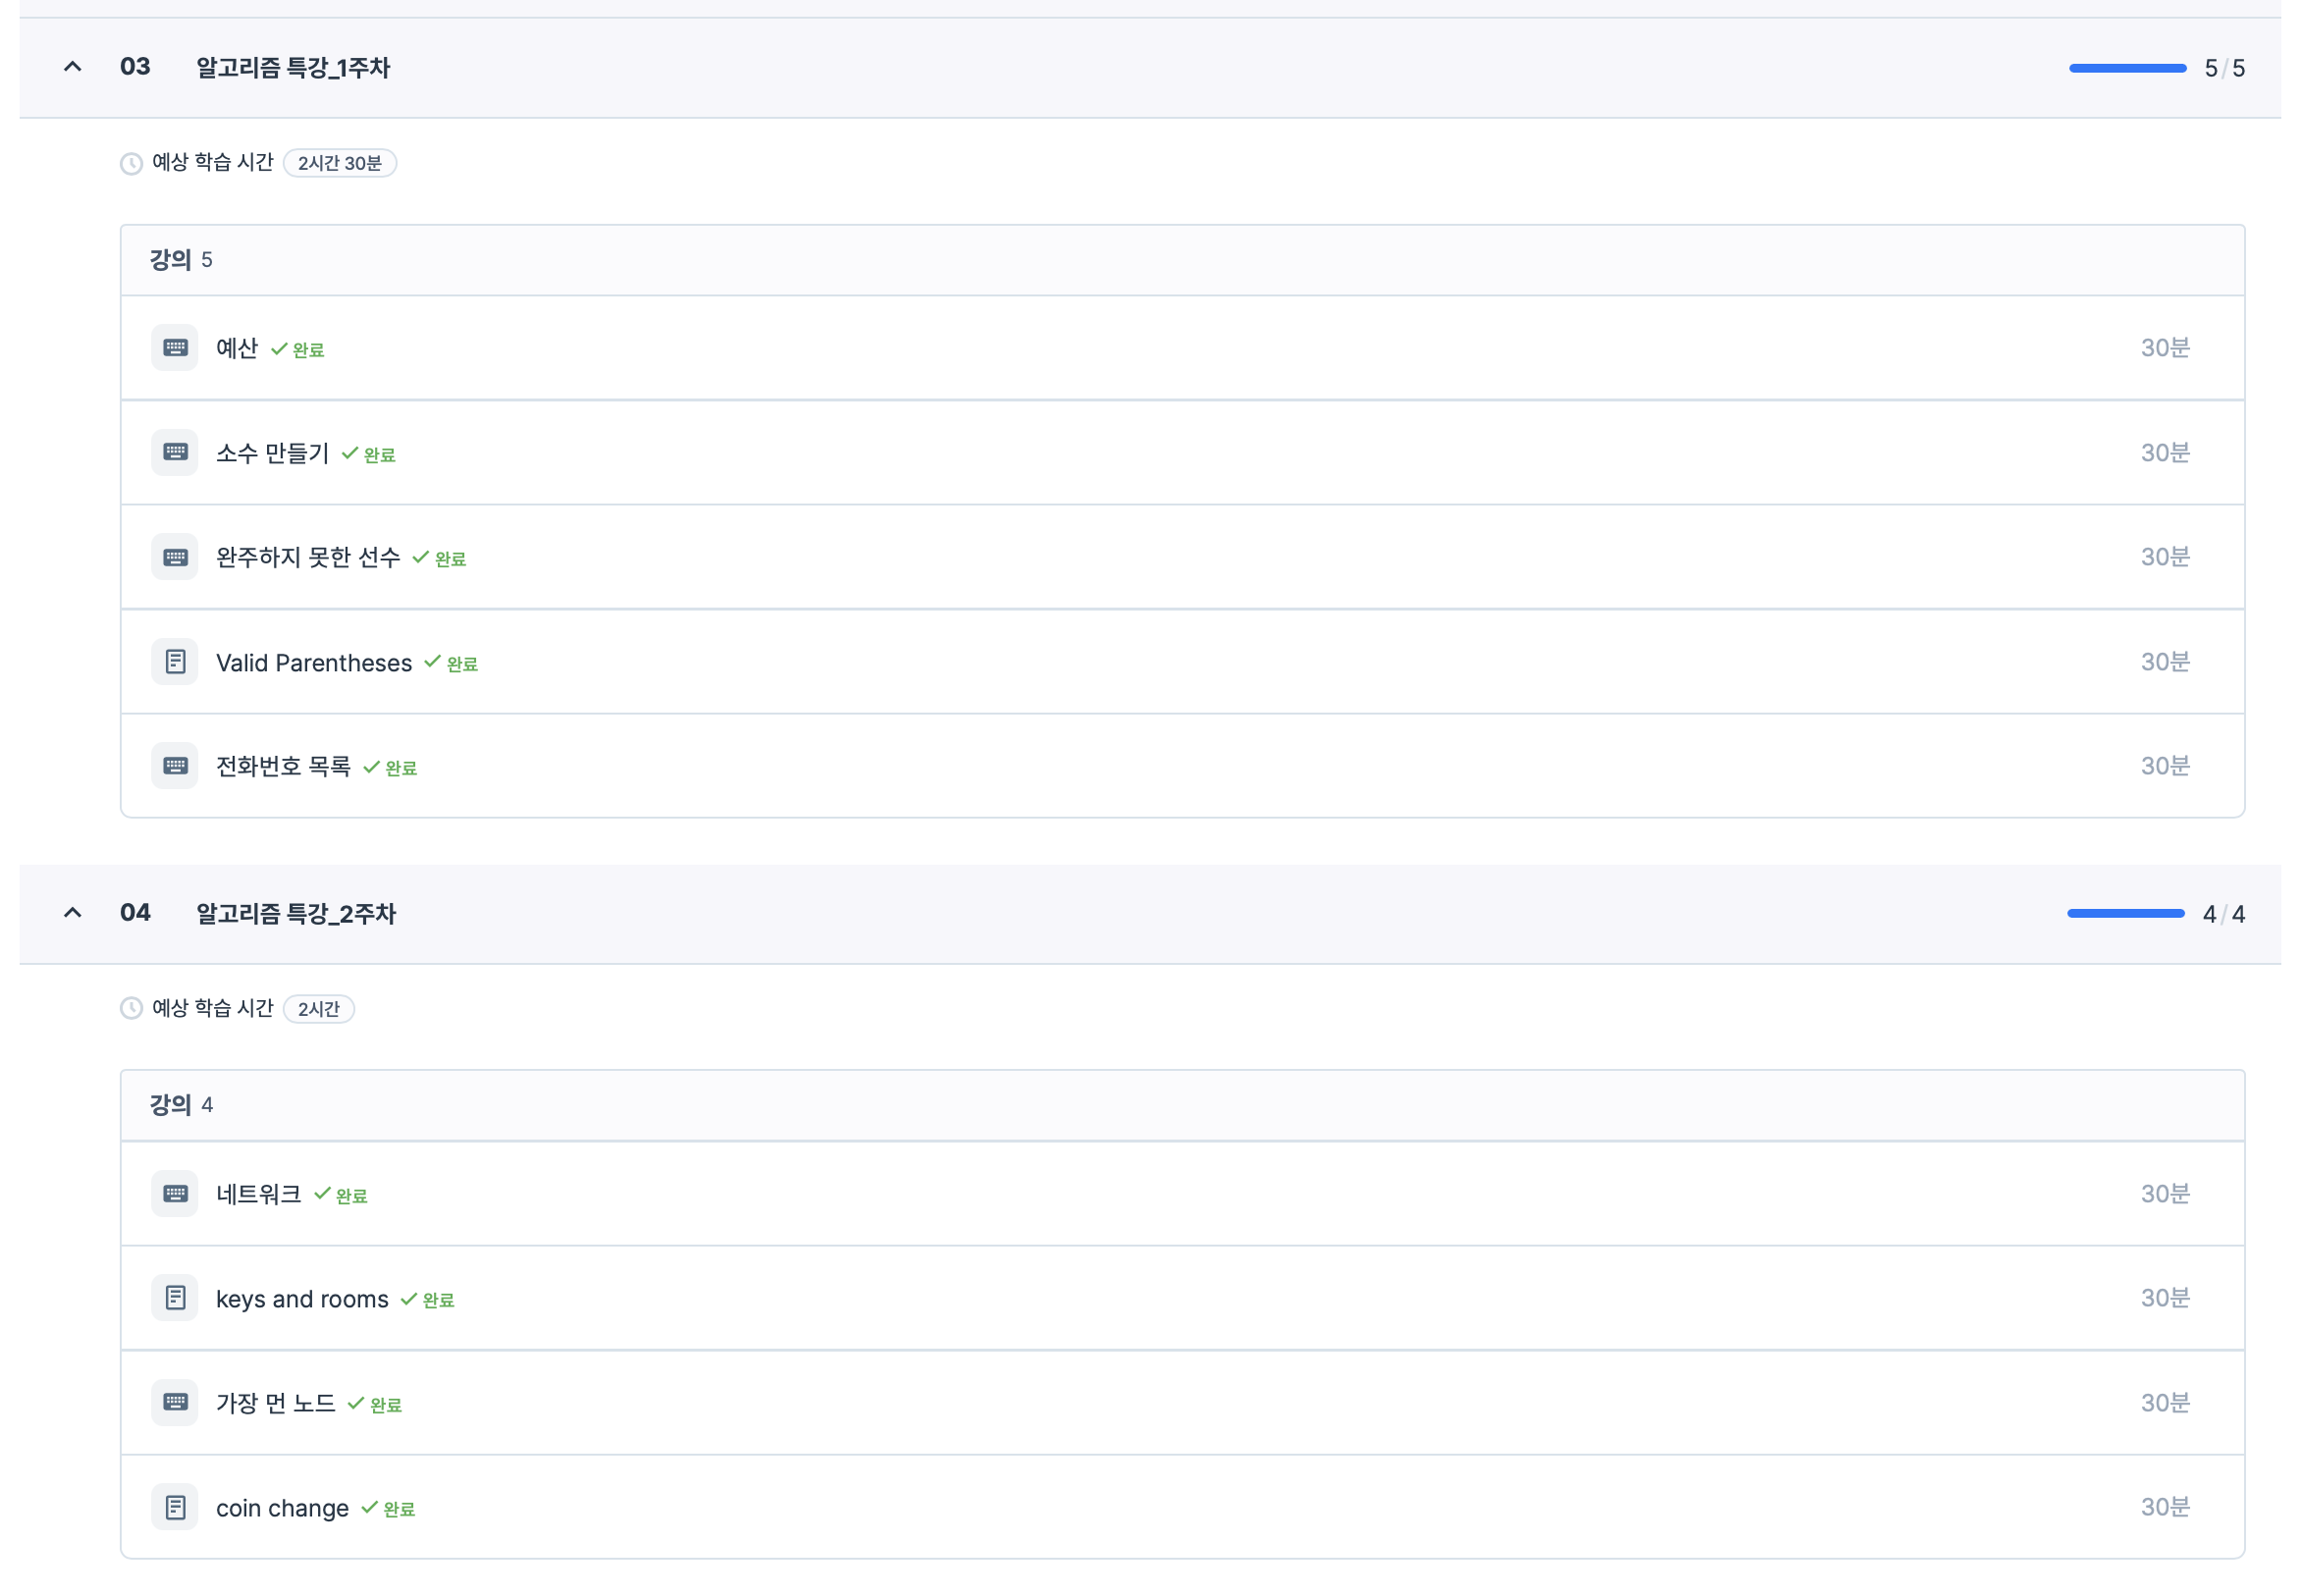Click 완료 checkmark next to 예산

click(x=298, y=350)
